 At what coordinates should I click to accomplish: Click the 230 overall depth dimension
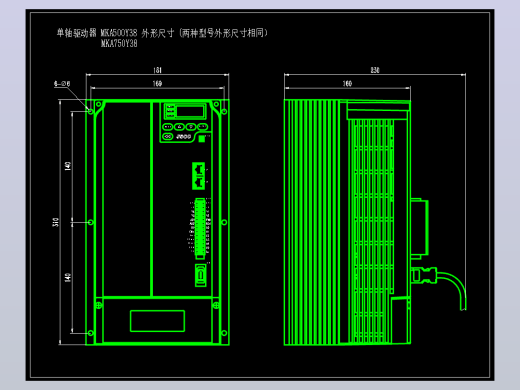tap(375, 70)
